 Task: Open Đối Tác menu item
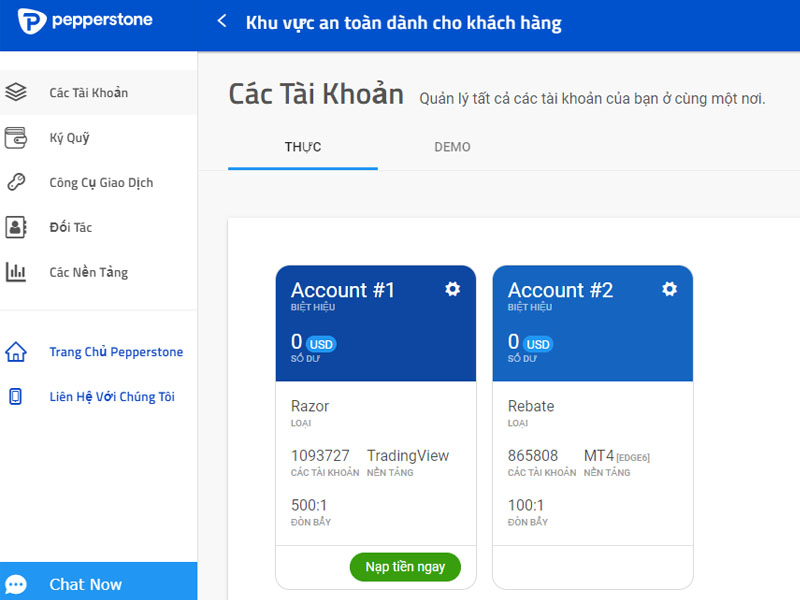pyautogui.click(x=98, y=227)
